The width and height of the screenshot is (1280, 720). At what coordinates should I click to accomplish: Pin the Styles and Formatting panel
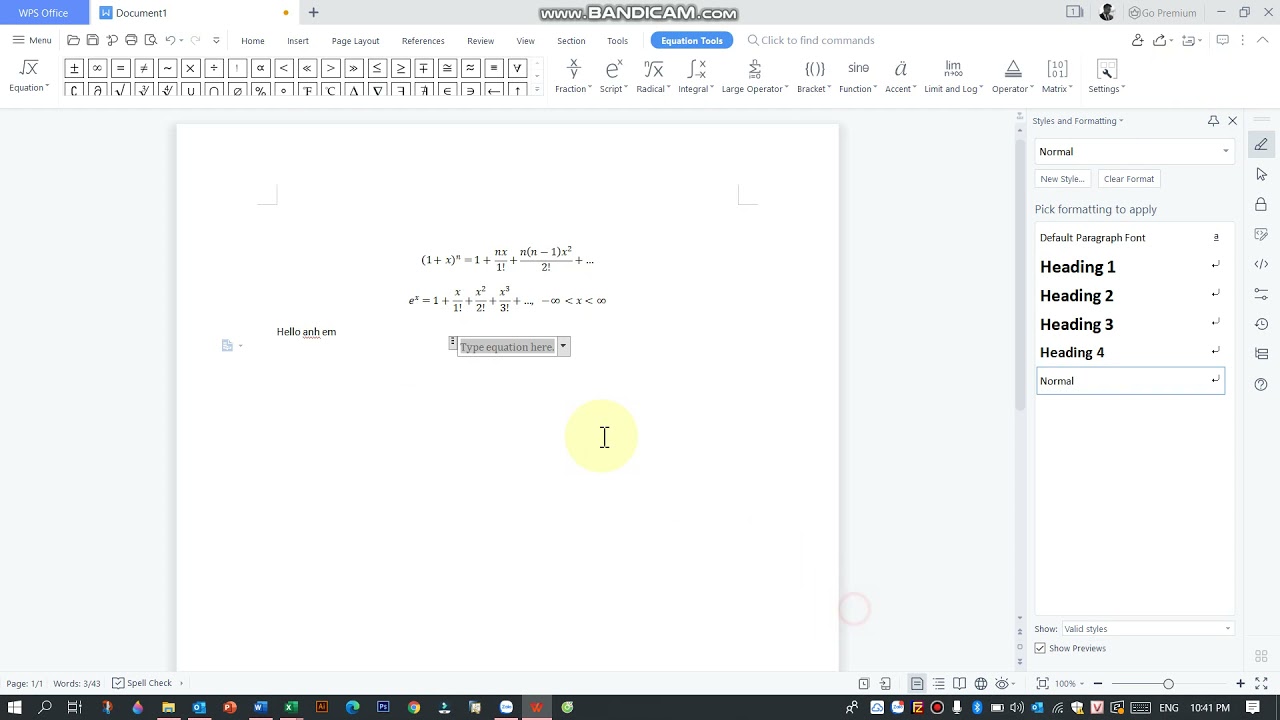[x=1213, y=121]
